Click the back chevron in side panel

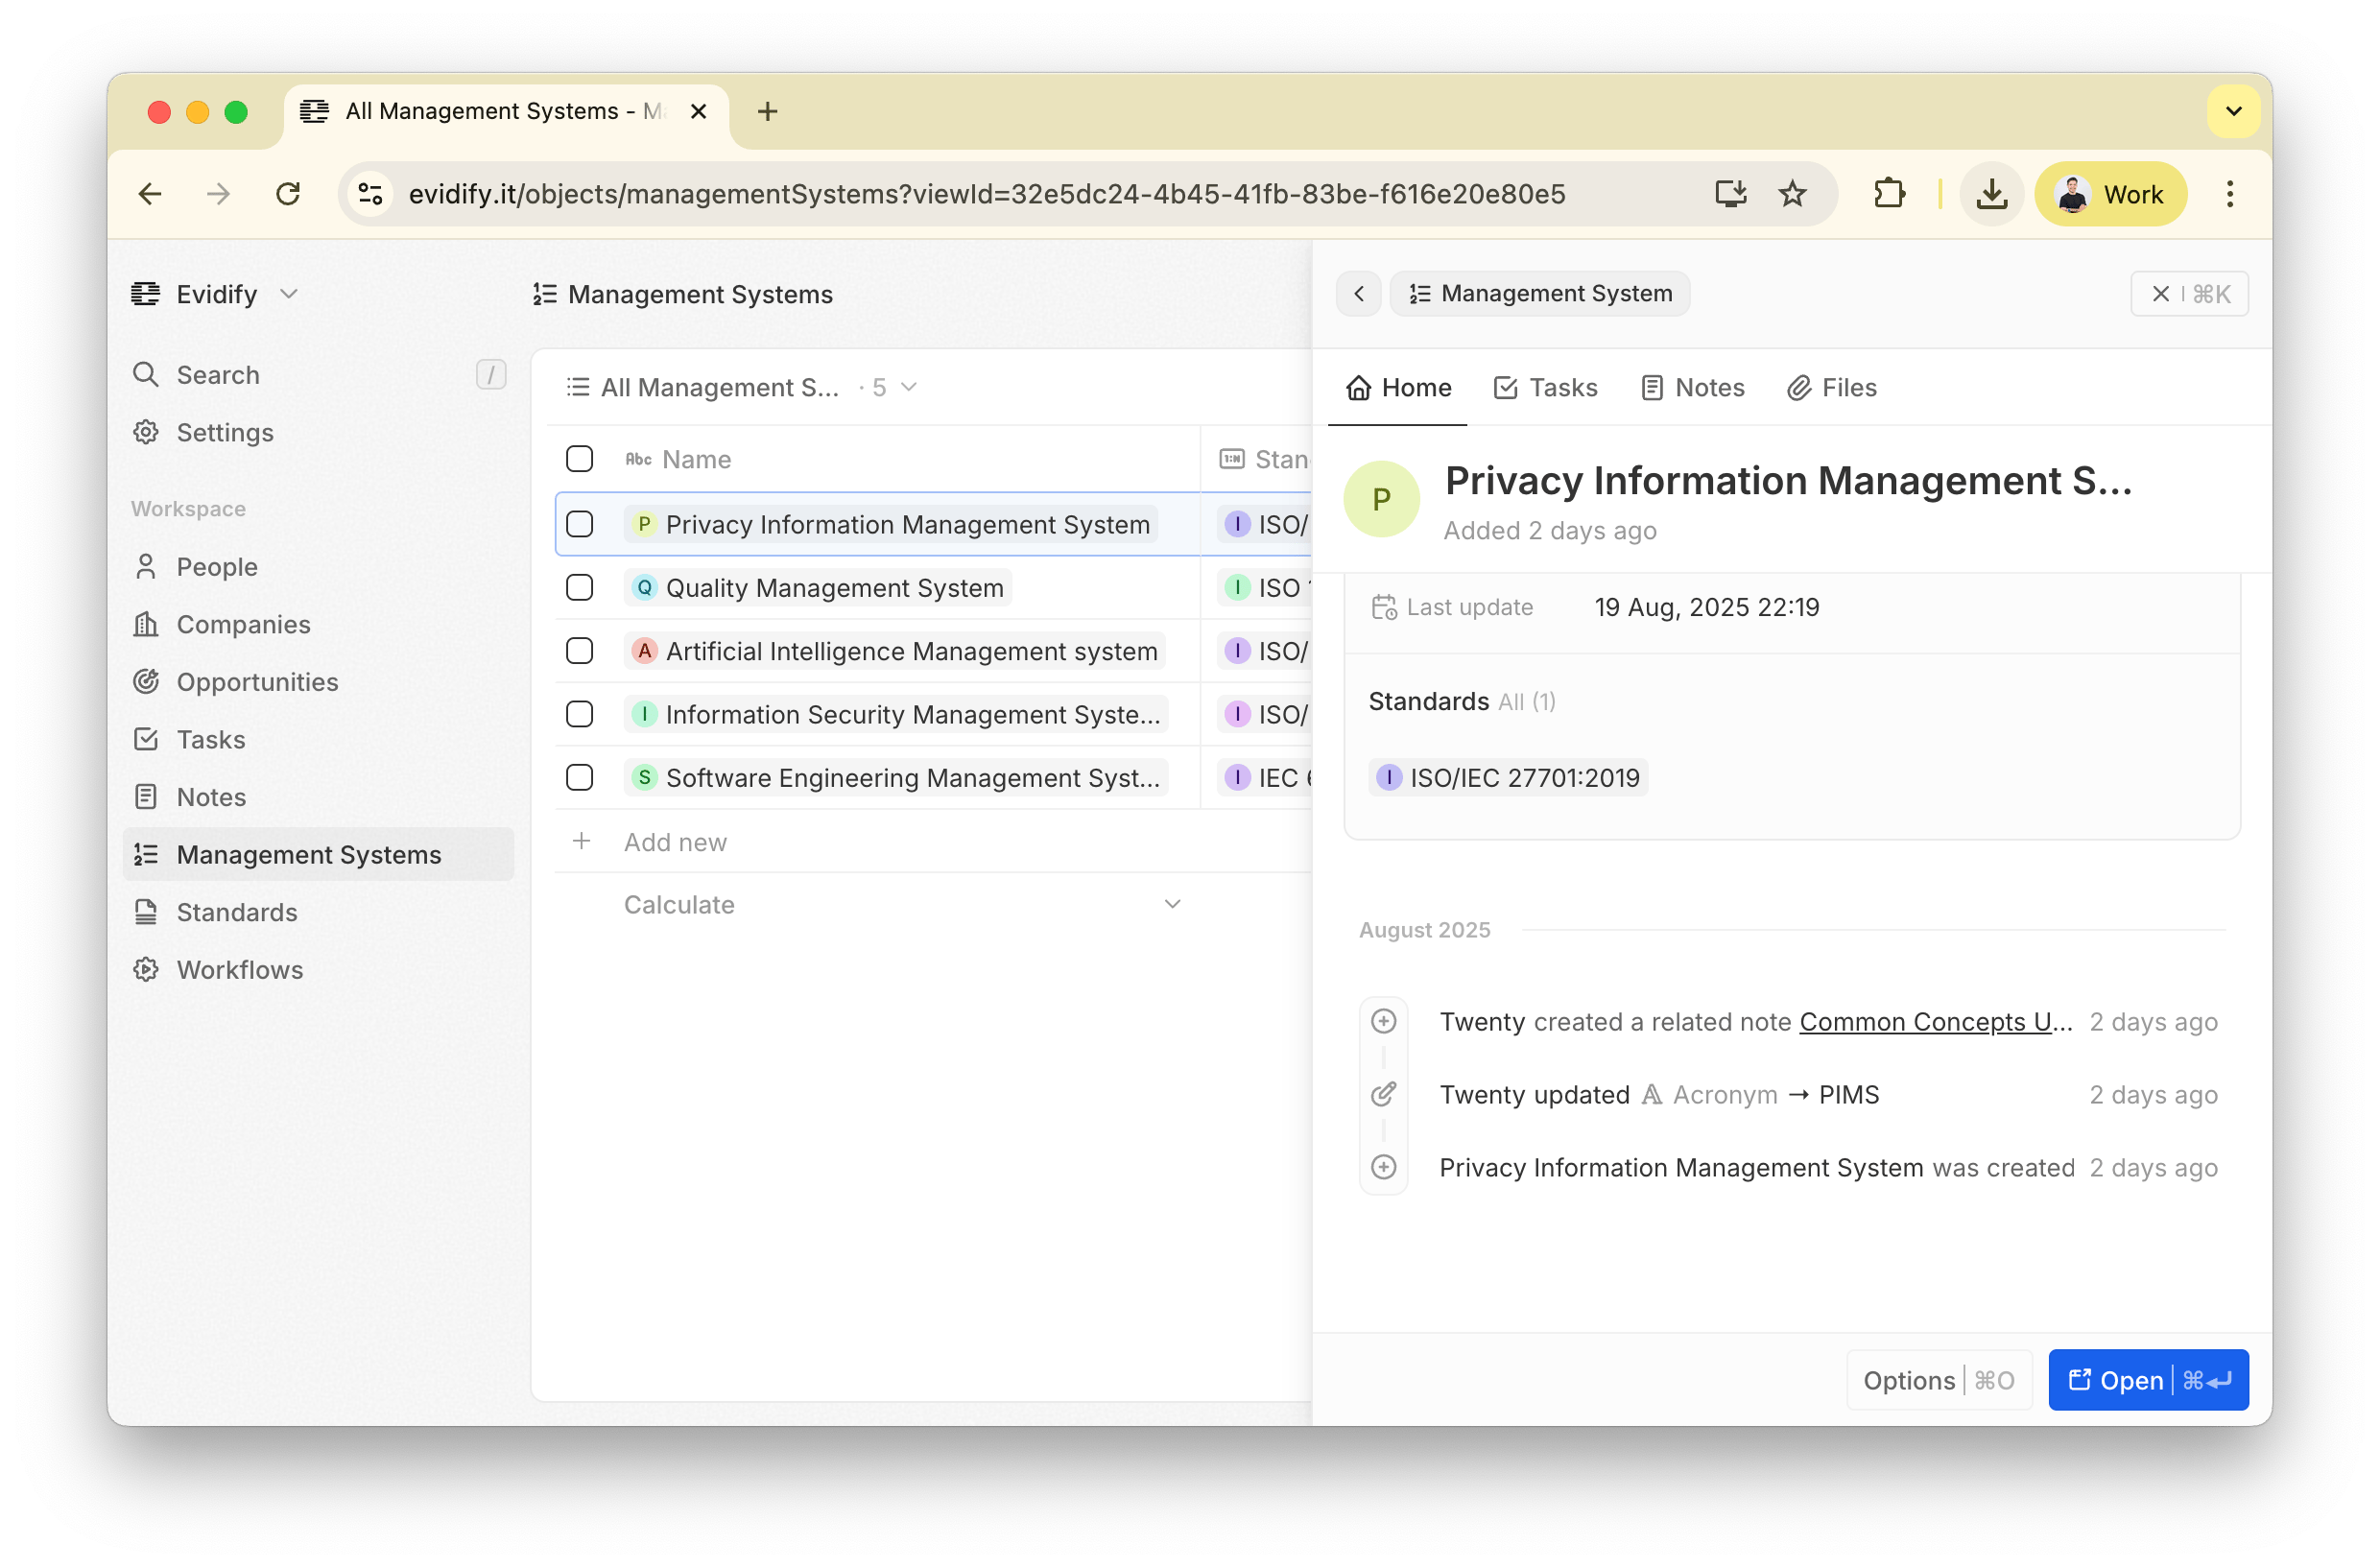coord(1358,294)
